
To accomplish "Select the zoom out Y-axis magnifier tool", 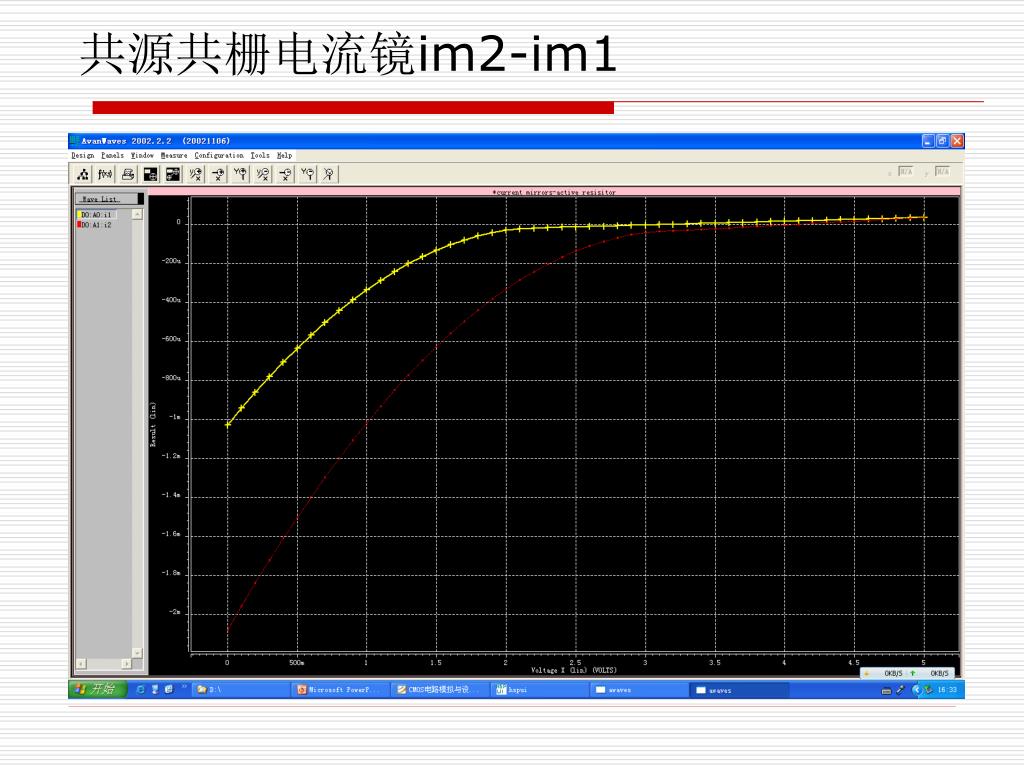I will (308, 174).
